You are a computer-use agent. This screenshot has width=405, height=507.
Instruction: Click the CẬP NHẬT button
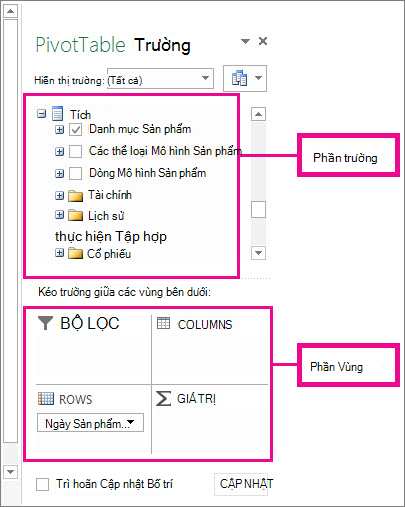click(246, 484)
